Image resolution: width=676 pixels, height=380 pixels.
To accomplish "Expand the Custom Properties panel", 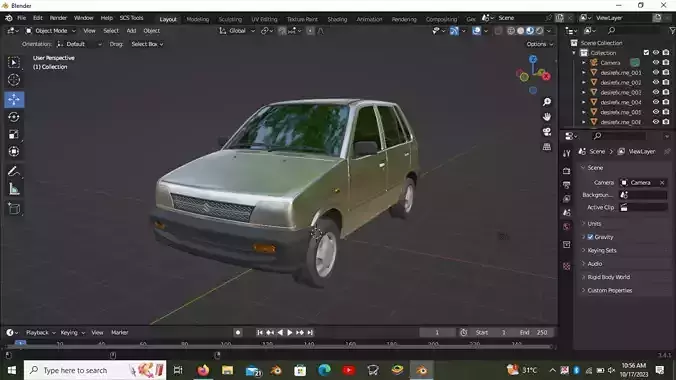I will (x=610, y=290).
